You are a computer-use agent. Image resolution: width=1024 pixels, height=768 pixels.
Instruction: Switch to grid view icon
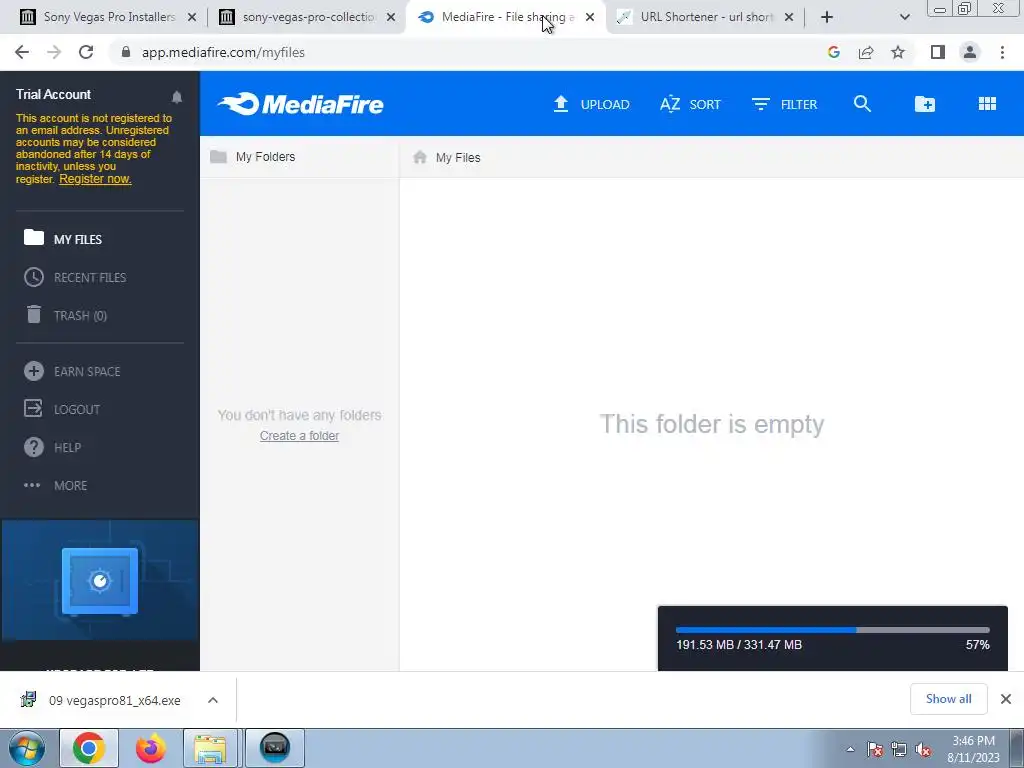tap(987, 104)
